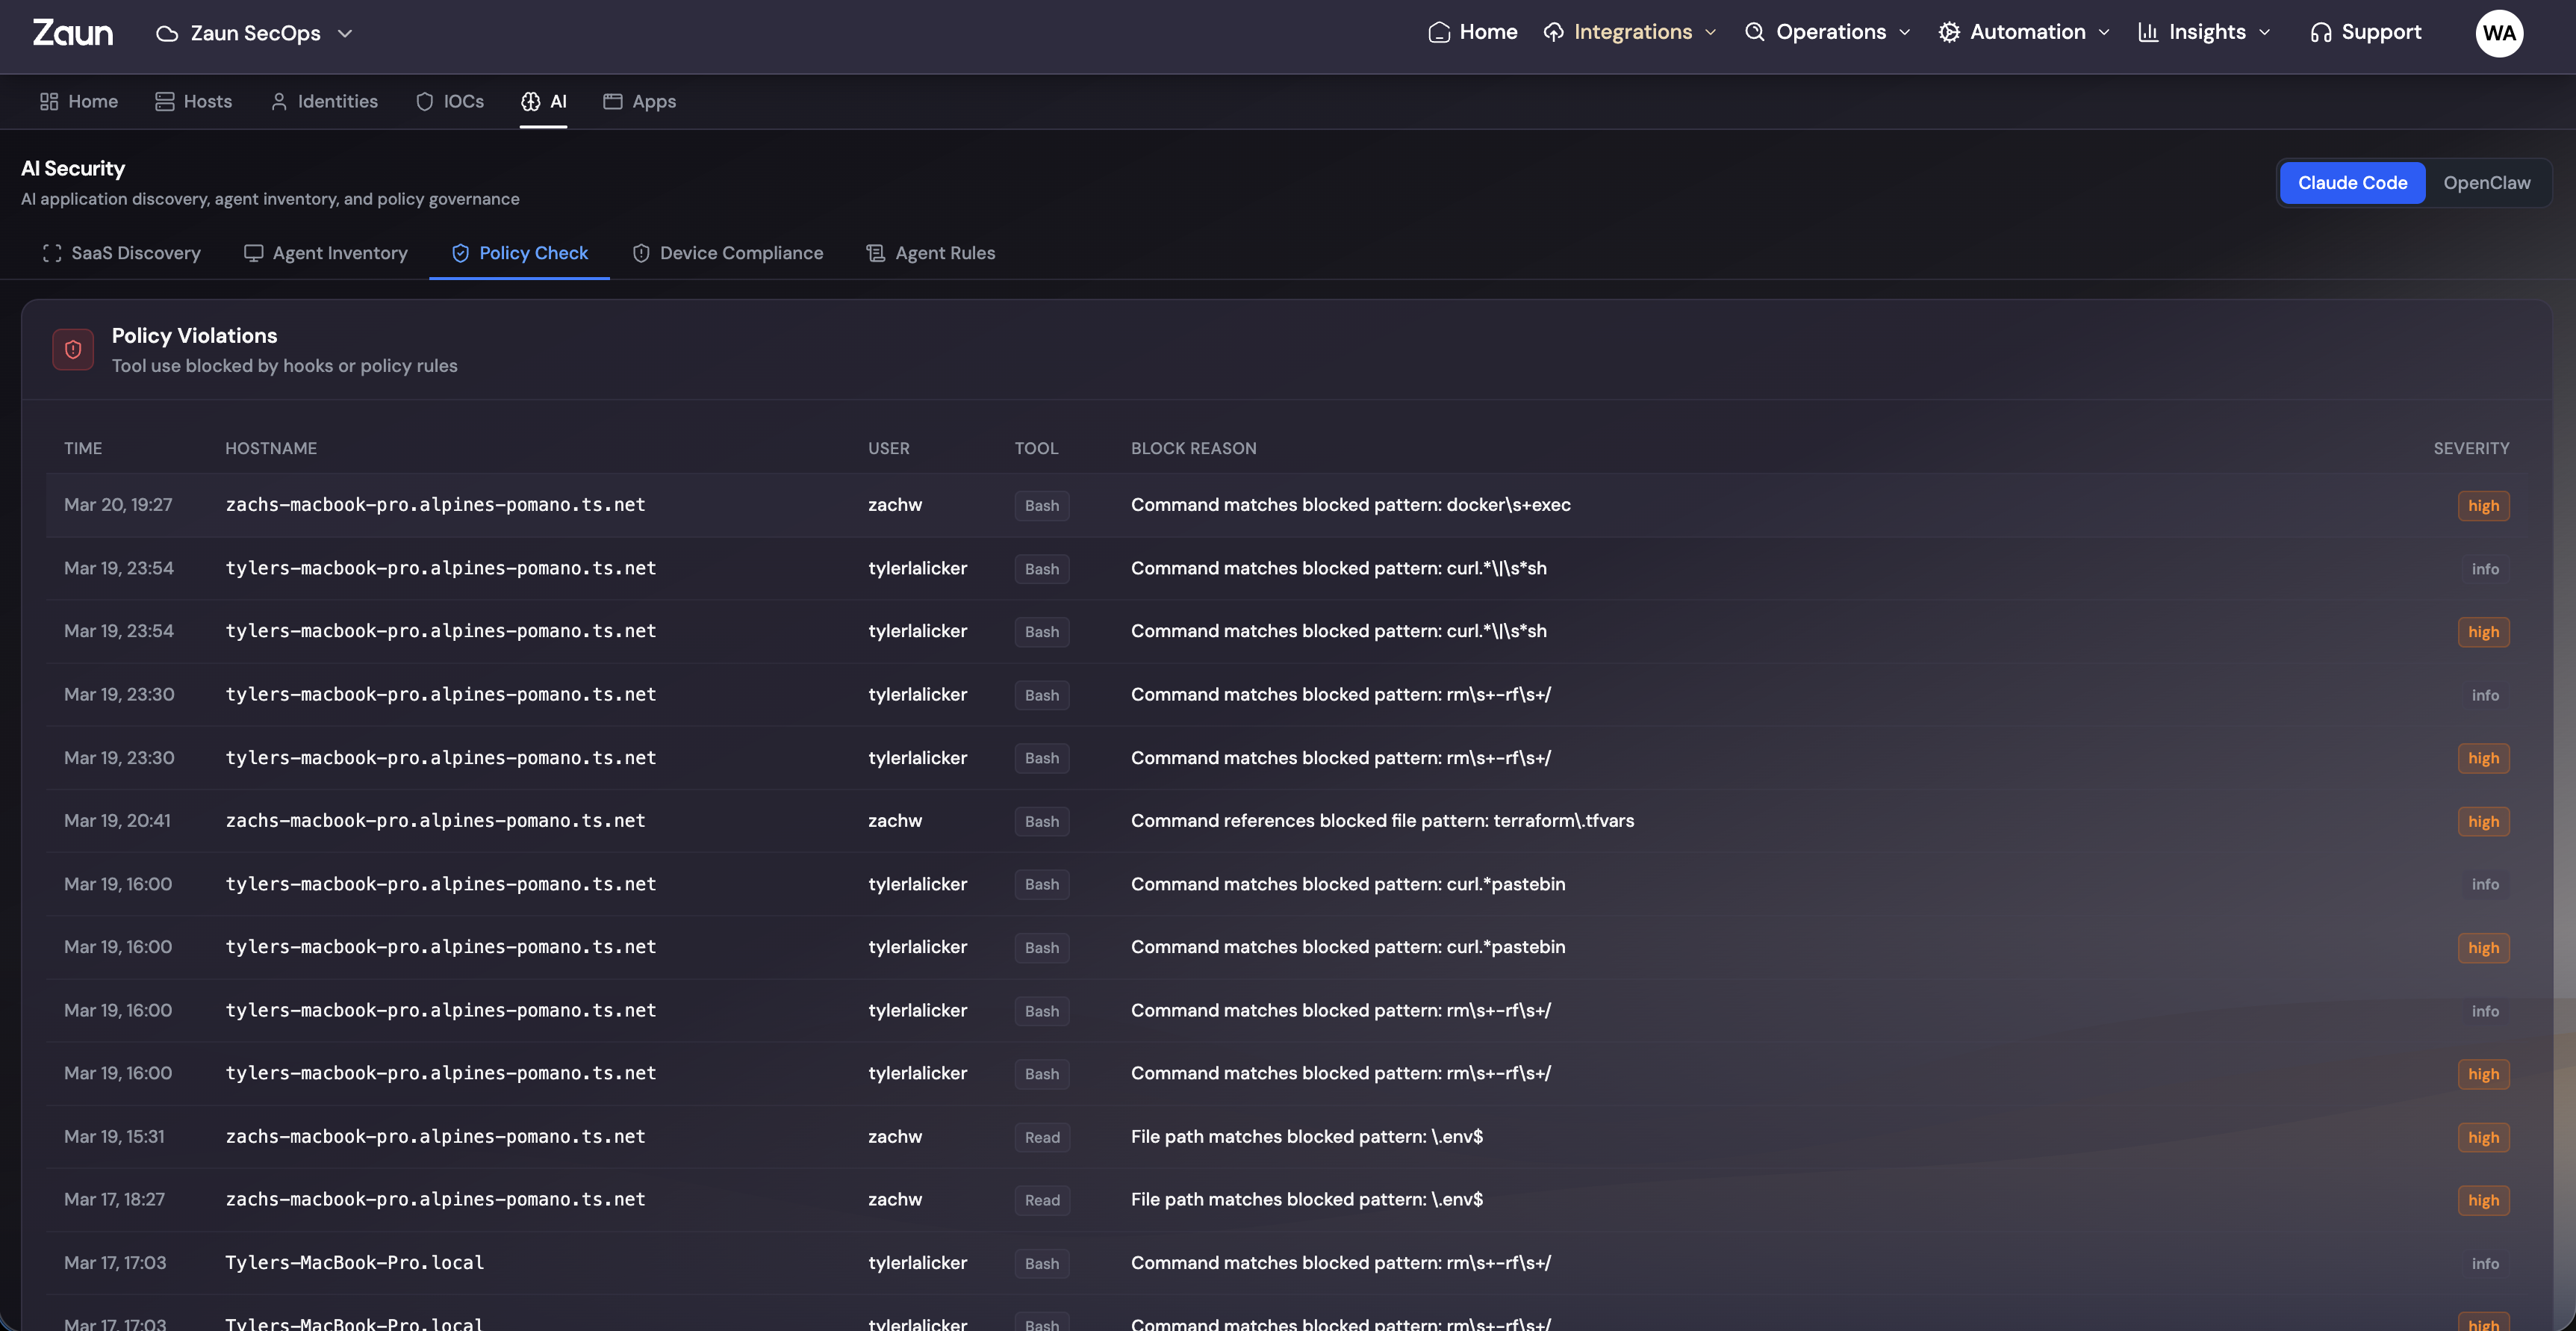The image size is (2576, 1331).
Task: Click the Zaun logo
Action: click(x=73, y=33)
